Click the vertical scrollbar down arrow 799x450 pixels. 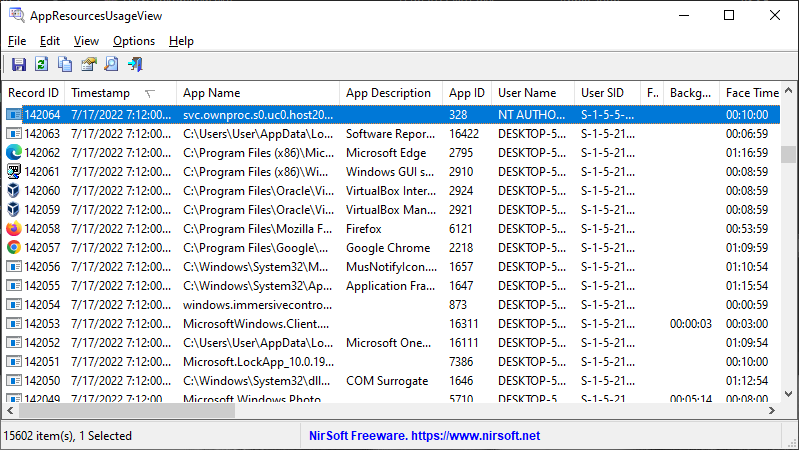[x=789, y=395]
